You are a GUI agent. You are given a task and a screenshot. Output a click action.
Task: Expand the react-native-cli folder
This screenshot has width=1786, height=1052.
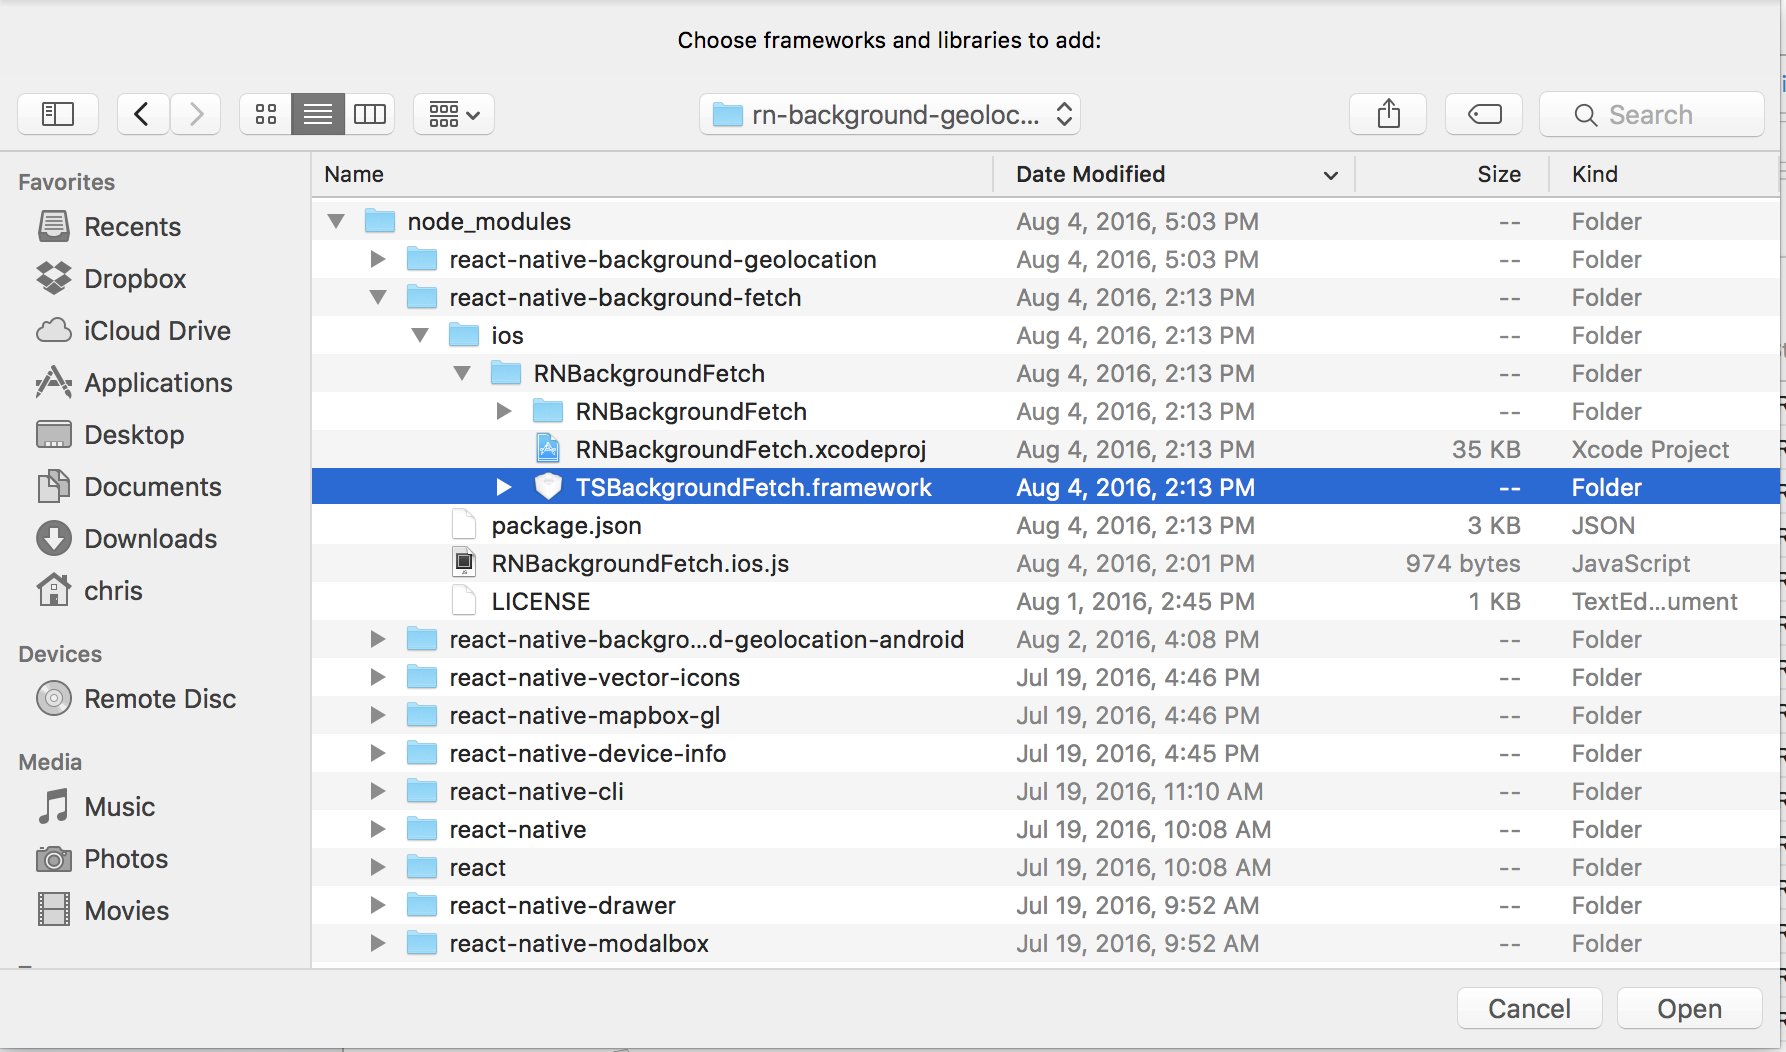pyautogui.click(x=378, y=791)
